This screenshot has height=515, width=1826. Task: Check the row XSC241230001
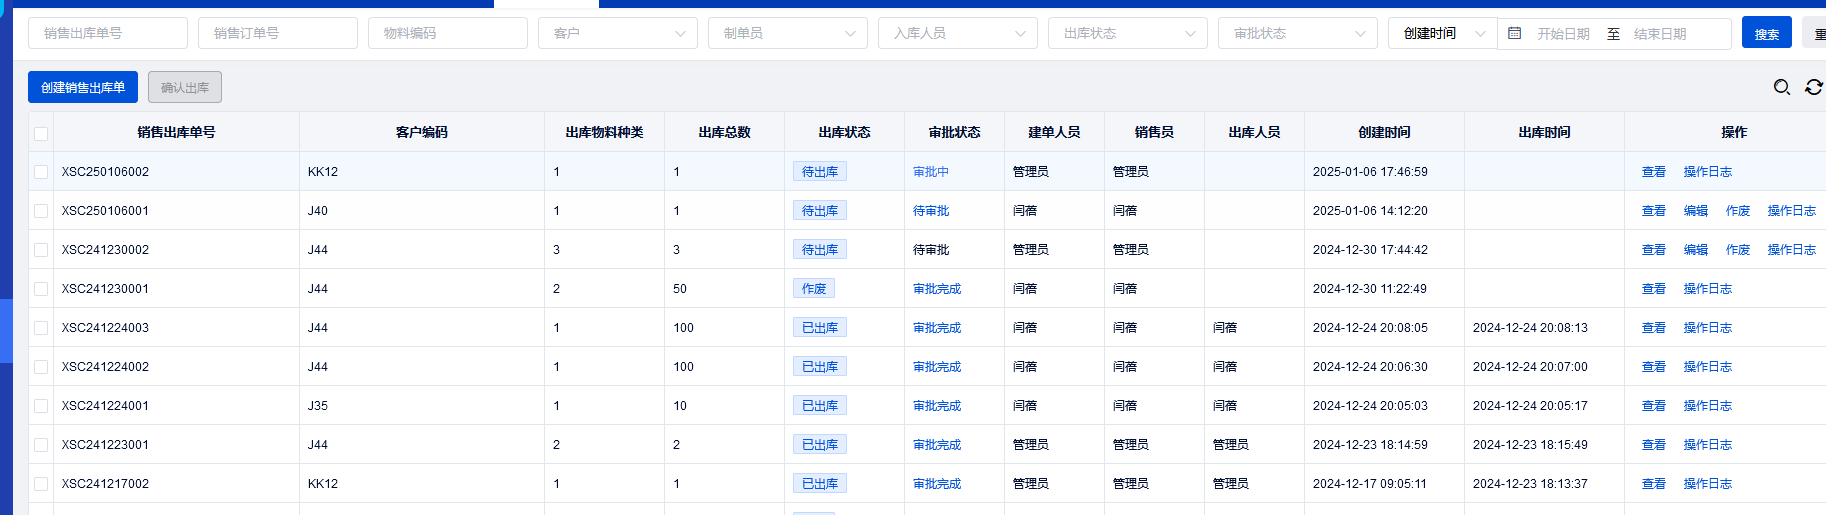click(x=41, y=289)
